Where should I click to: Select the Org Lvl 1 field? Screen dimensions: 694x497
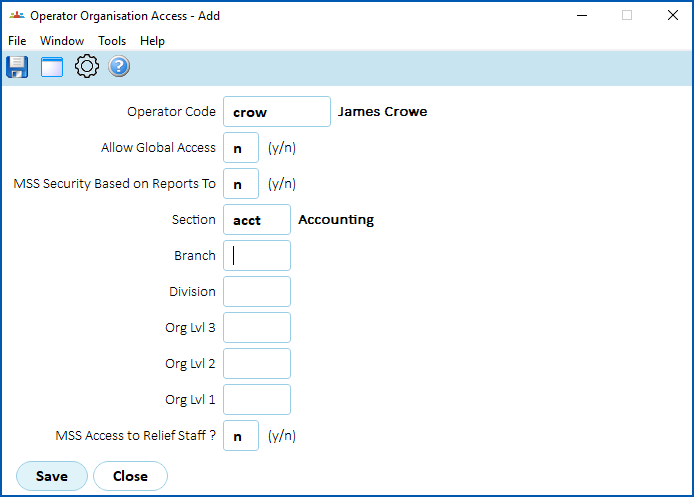pyautogui.click(x=257, y=400)
